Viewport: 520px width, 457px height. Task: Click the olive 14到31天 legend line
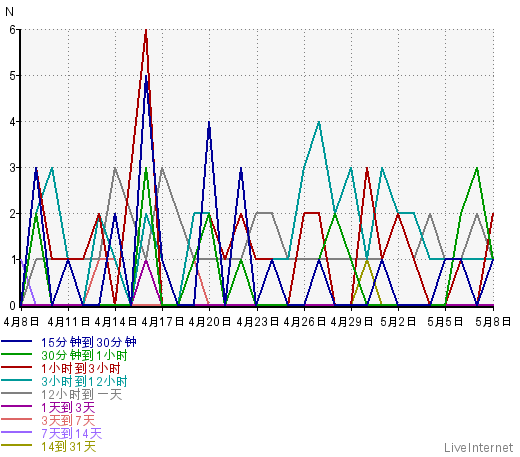[17, 445]
